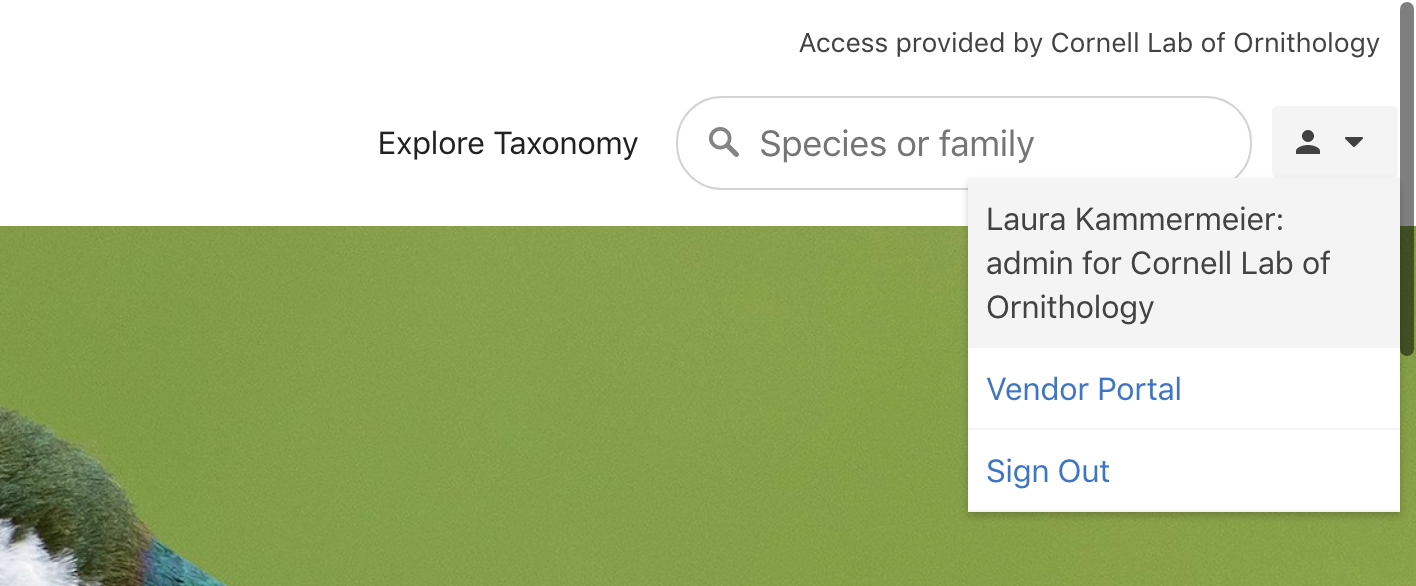Click the scrollbar track below the thumb
The height and width of the screenshot is (586, 1416).
[1407, 470]
